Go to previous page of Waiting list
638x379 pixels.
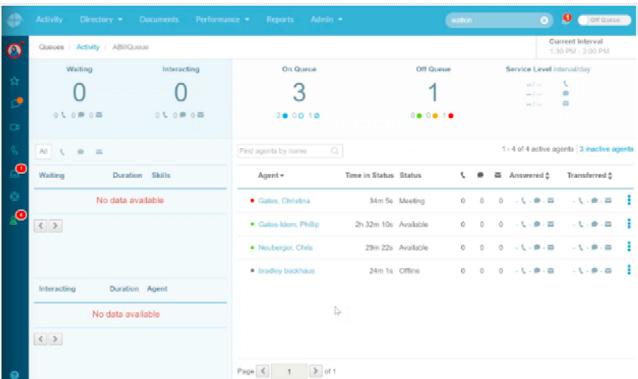click(41, 226)
